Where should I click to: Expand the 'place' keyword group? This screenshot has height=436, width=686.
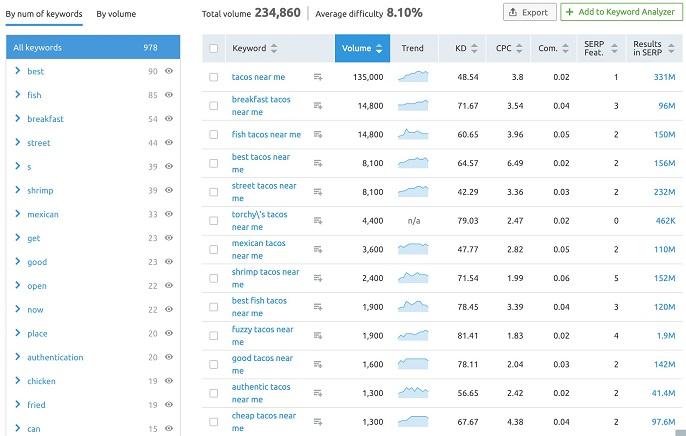(18, 333)
